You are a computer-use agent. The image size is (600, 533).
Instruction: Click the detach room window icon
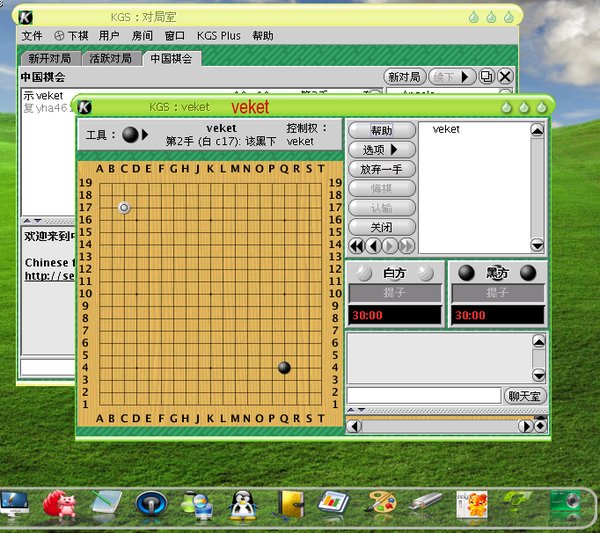point(487,77)
